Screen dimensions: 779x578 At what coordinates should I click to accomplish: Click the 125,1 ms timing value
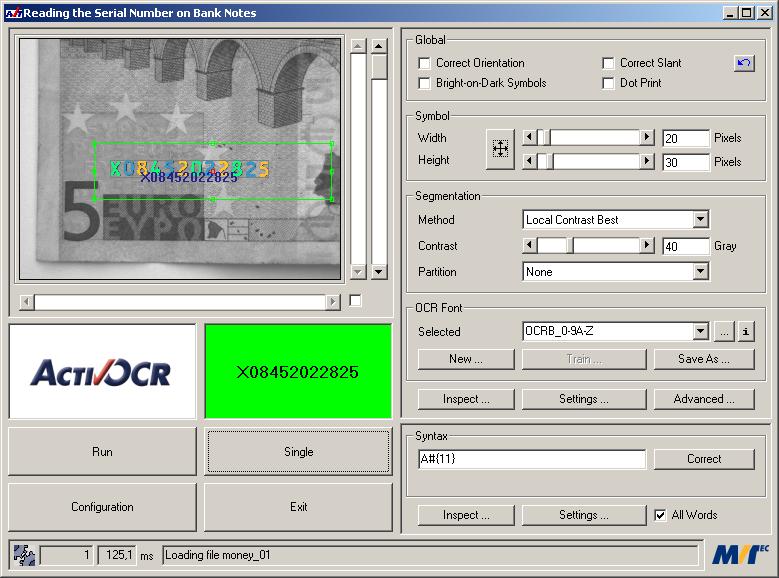point(117,555)
